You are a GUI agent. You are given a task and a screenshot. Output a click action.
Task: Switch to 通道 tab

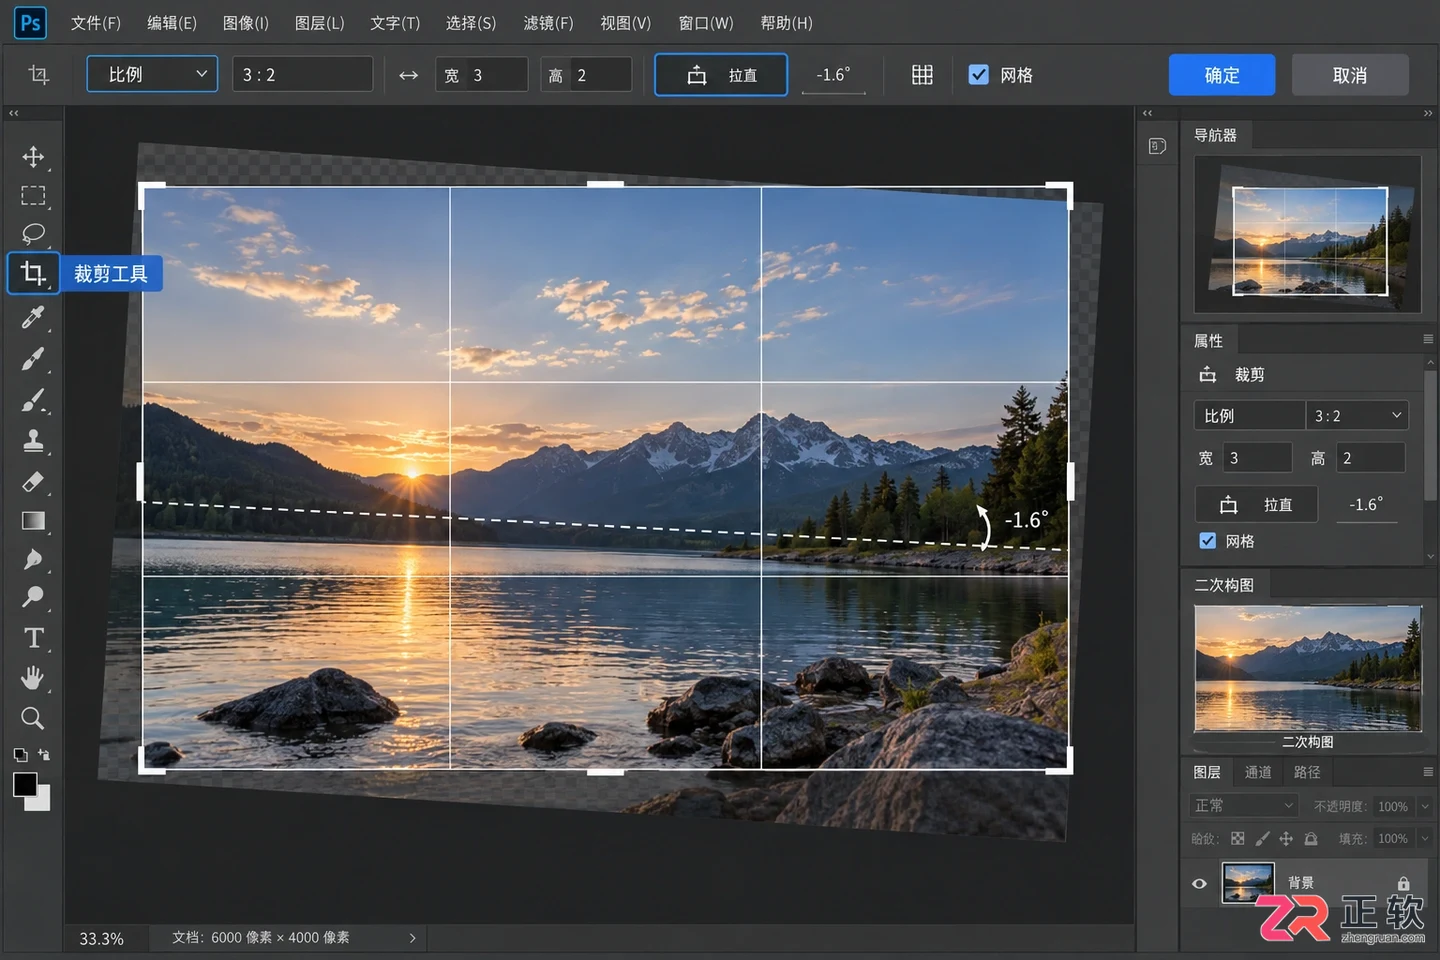click(1258, 773)
